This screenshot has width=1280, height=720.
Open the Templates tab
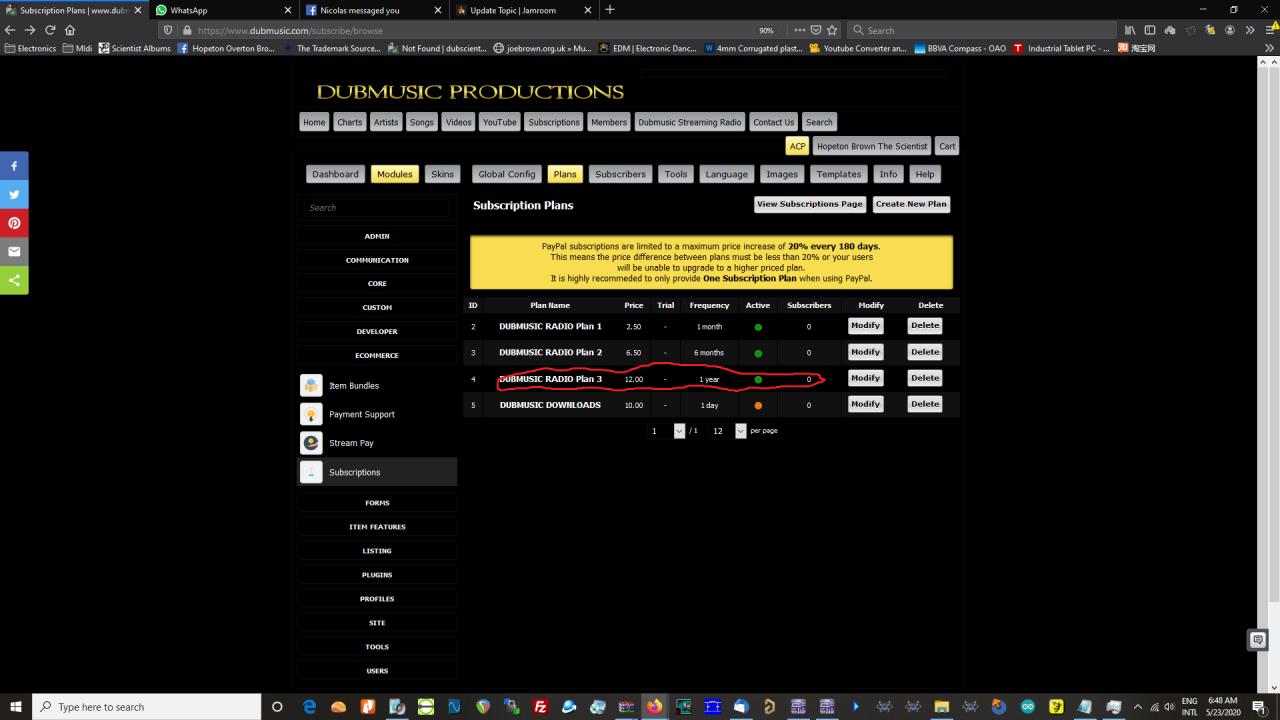point(838,174)
